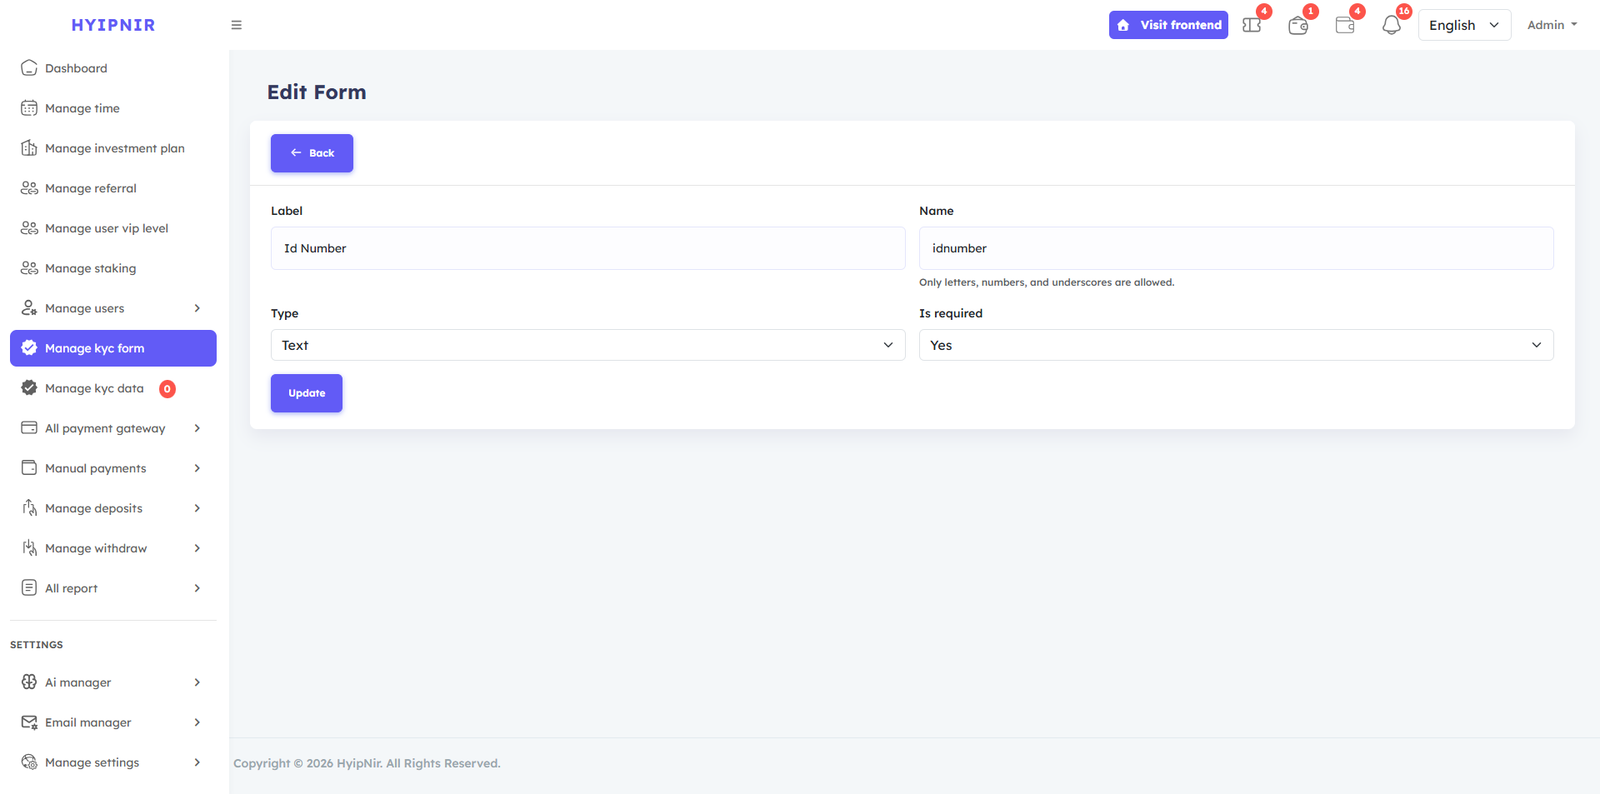Click the hamburger menu toggle icon
1600x794 pixels.
pos(237,25)
